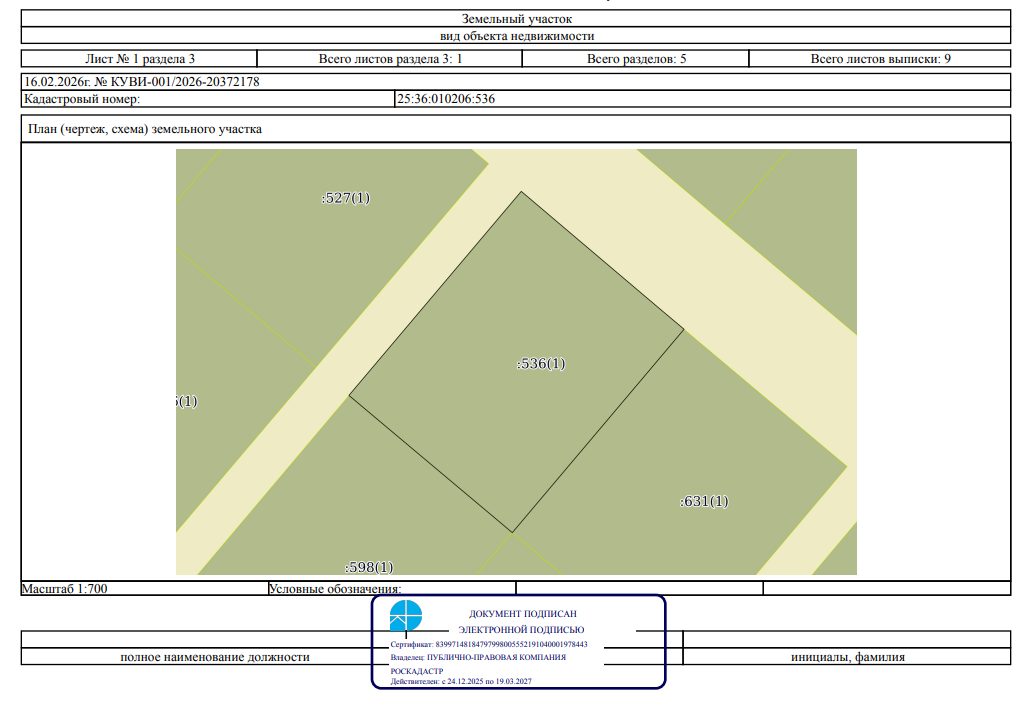This screenshot has height=716, width=1032.
Task: Click the «Всего листов выписки: 9» cell
Action: 880,59
